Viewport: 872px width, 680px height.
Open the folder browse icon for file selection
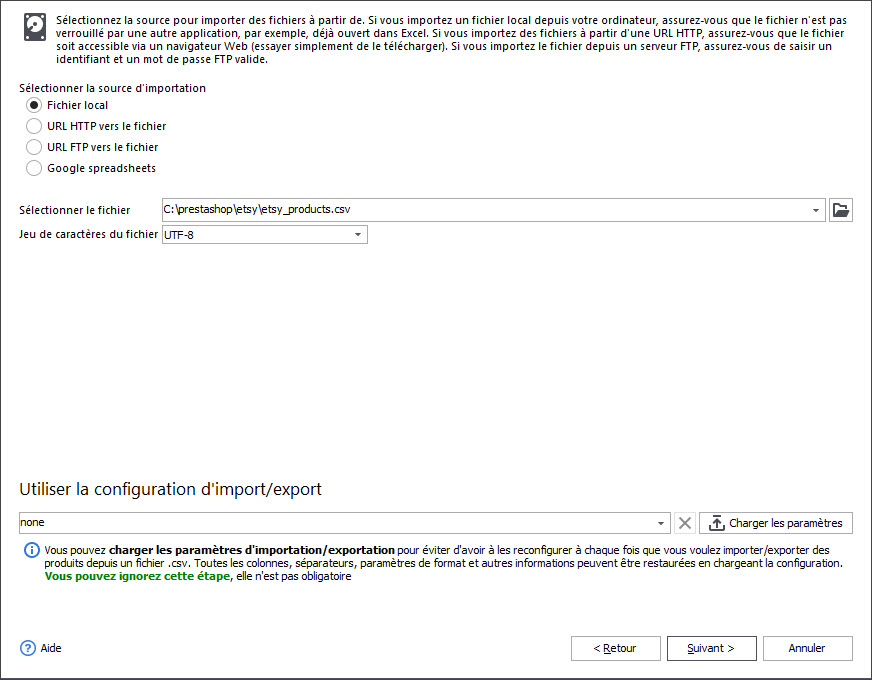[x=840, y=210]
